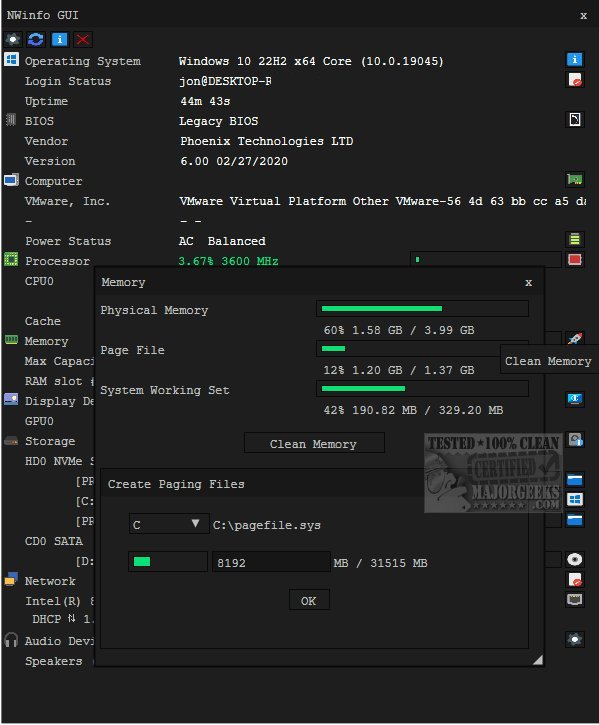The image size is (599, 725).
Task: Click the drive icon above the C: partition icon
Action: tap(574, 479)
